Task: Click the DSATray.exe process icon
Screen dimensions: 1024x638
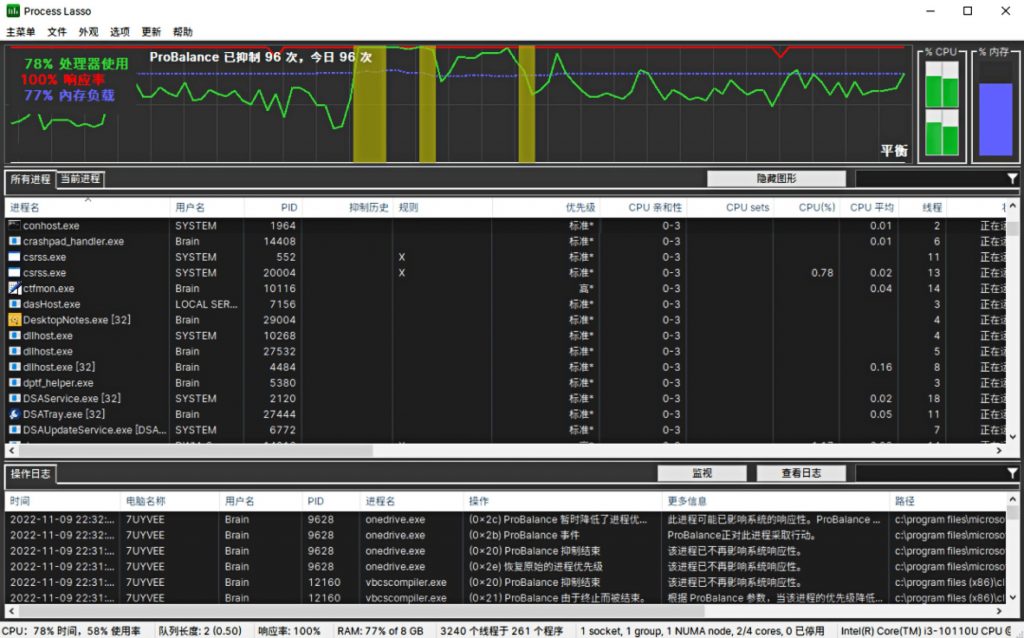Action: coord(14,414)
